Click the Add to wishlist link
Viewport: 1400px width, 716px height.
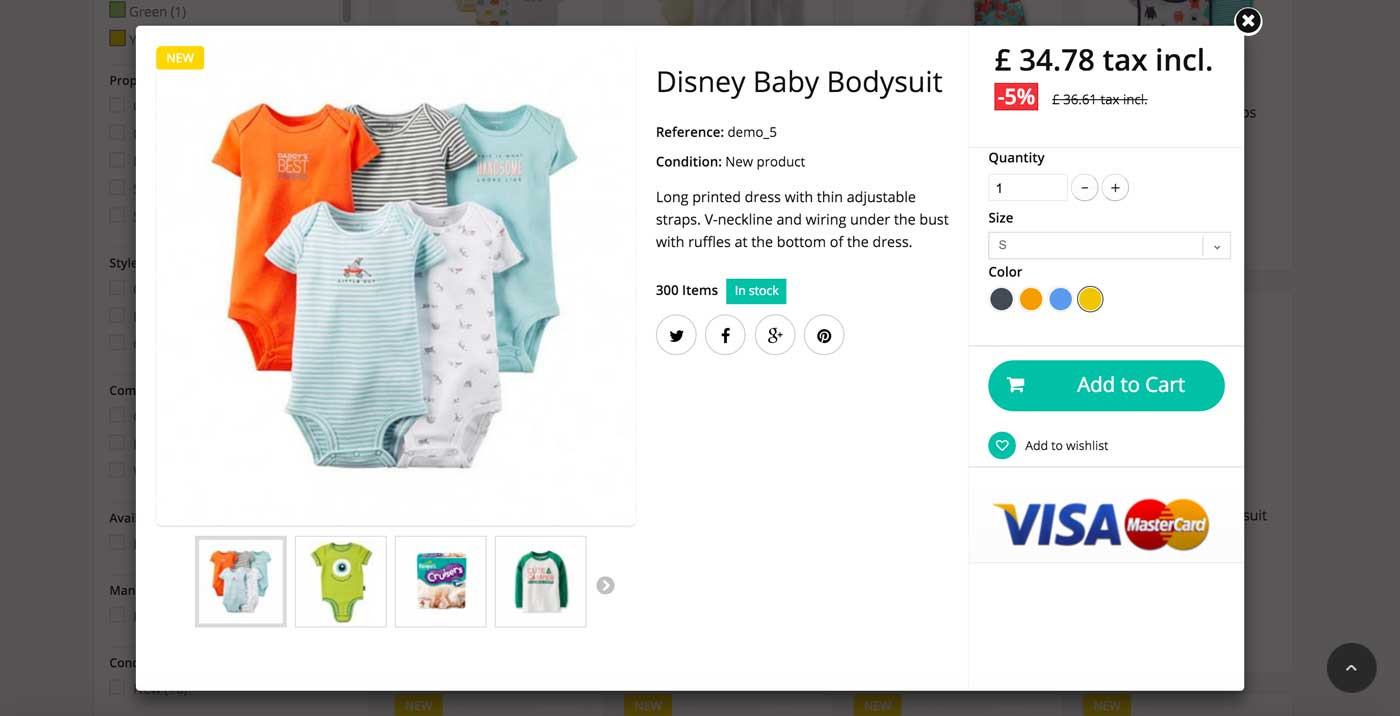(1066, 446)
